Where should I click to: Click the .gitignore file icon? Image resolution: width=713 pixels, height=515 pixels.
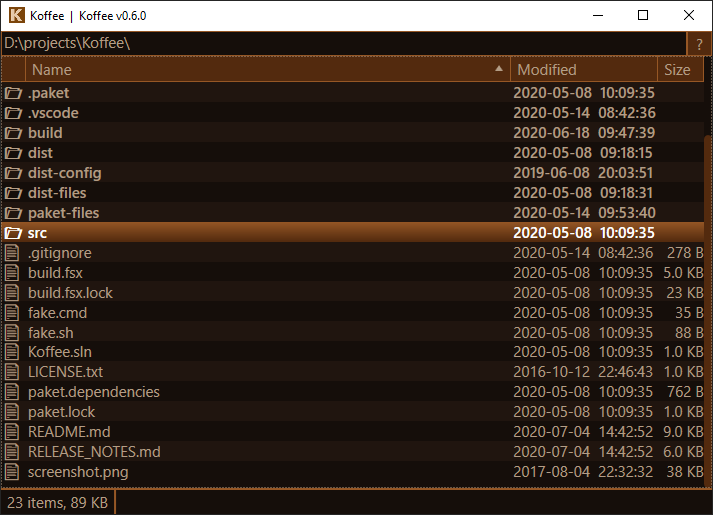pos(12,253)
